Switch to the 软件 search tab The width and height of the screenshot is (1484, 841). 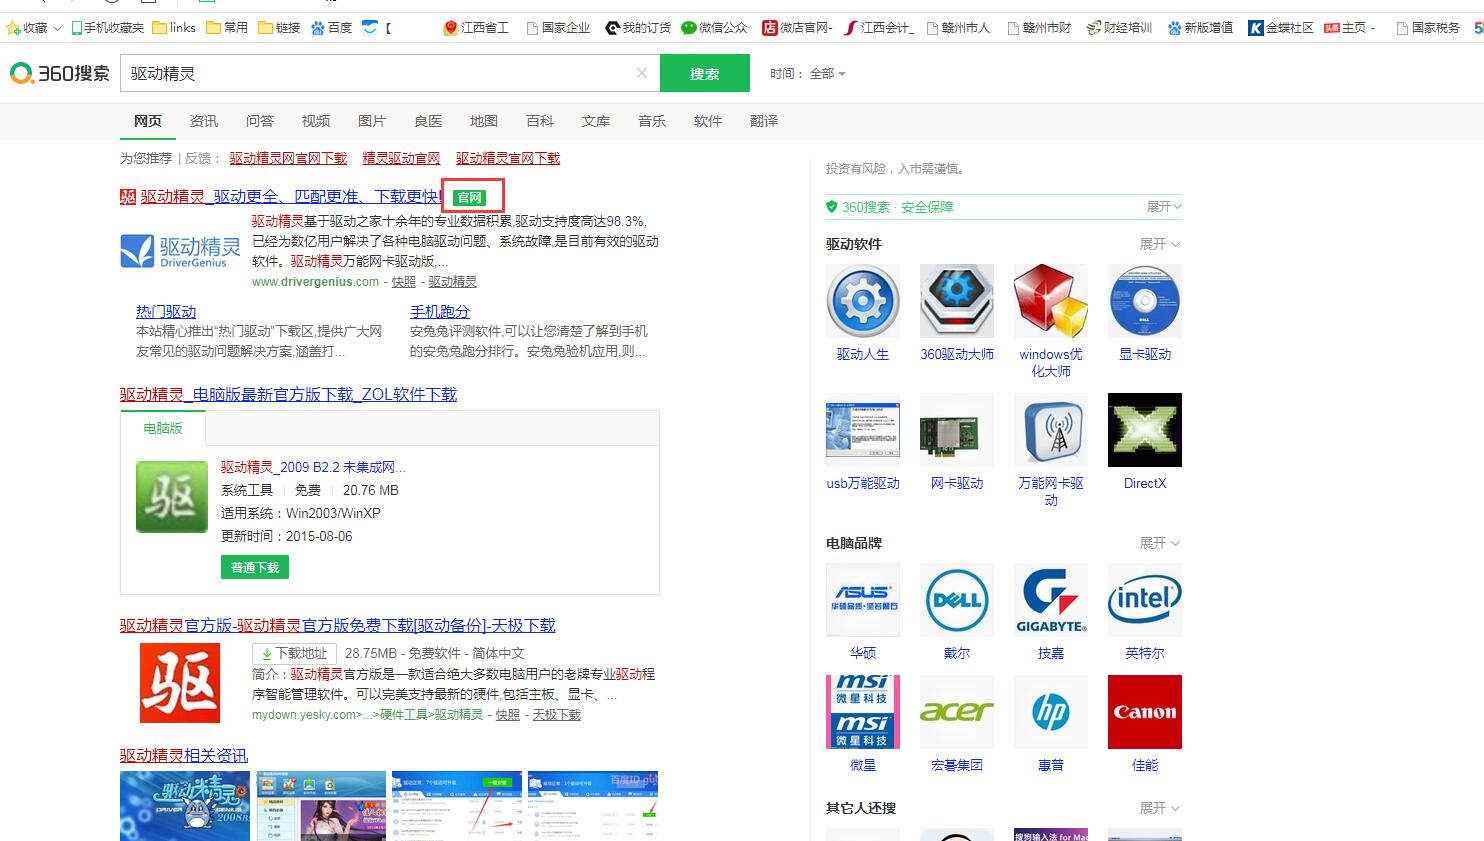pos(707,120)
